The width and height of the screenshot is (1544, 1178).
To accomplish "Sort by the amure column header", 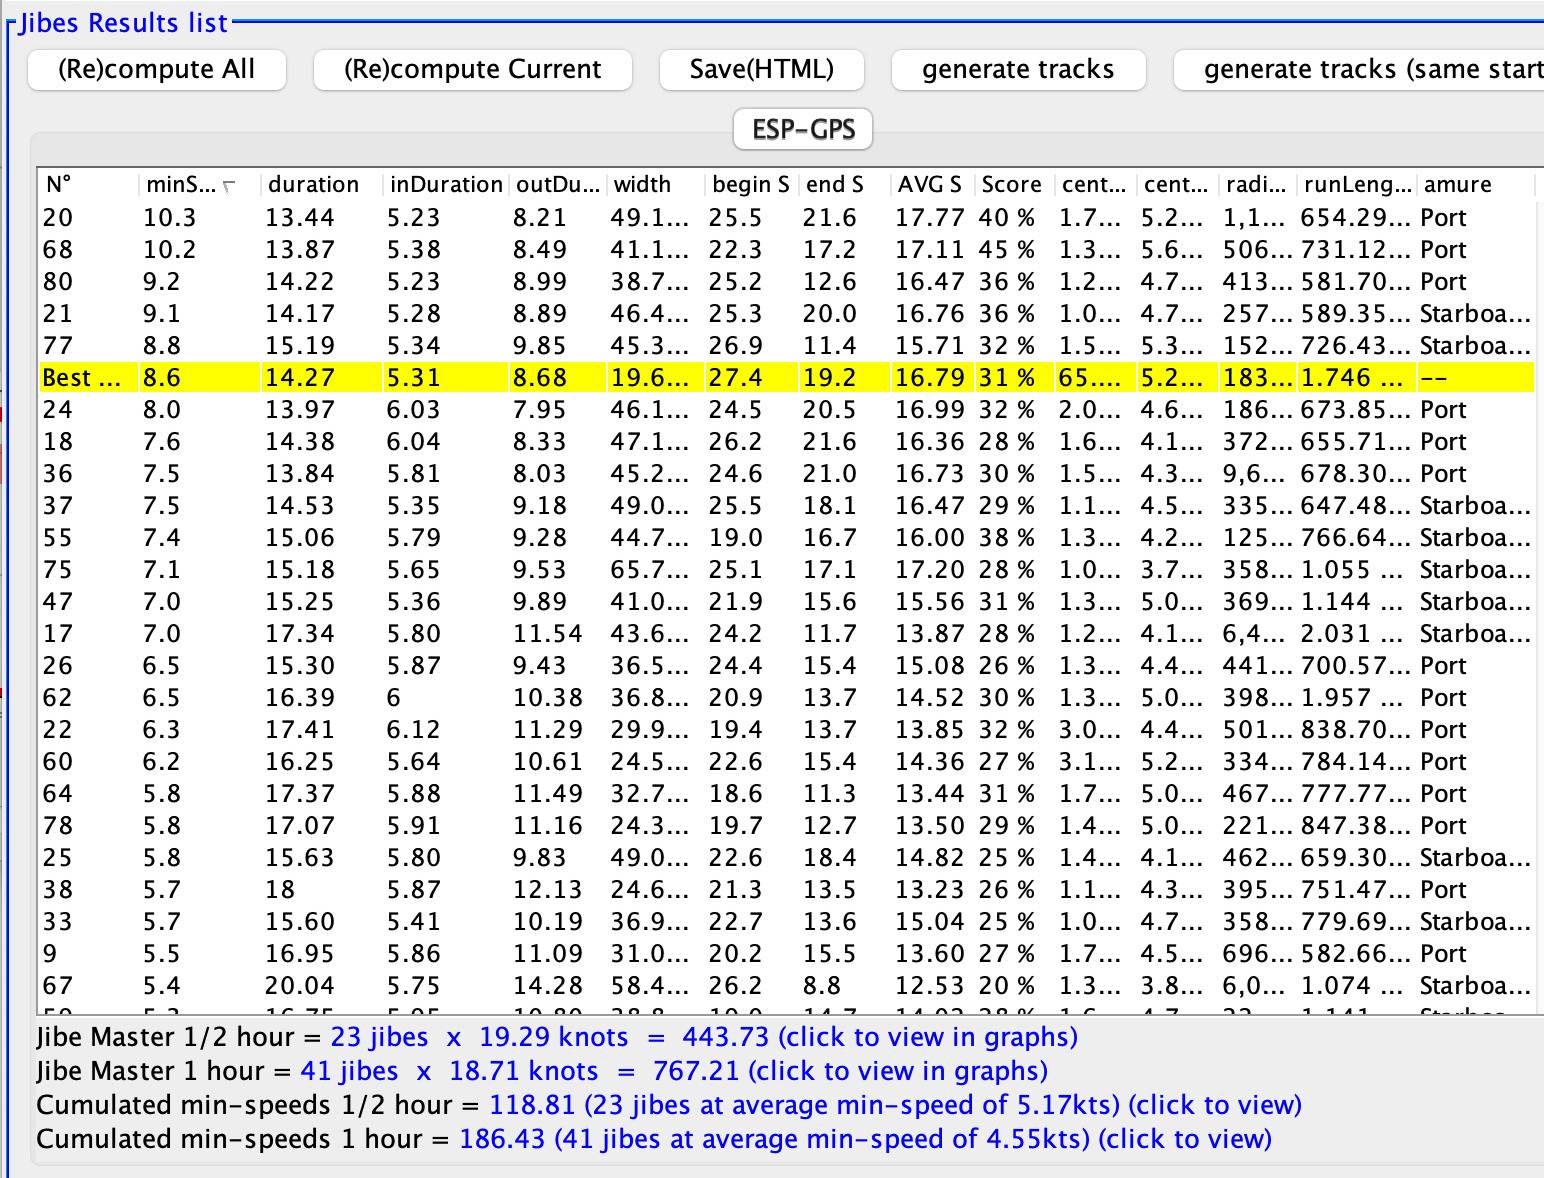I will (1457, 185).
